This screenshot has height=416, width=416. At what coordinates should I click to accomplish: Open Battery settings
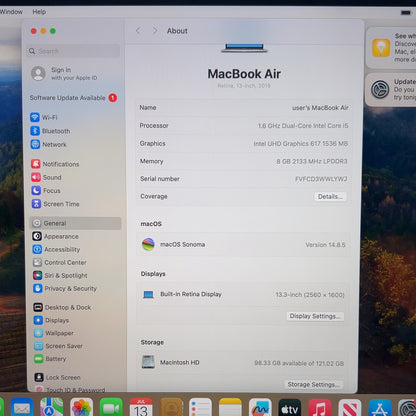click(x=50, y=359)
